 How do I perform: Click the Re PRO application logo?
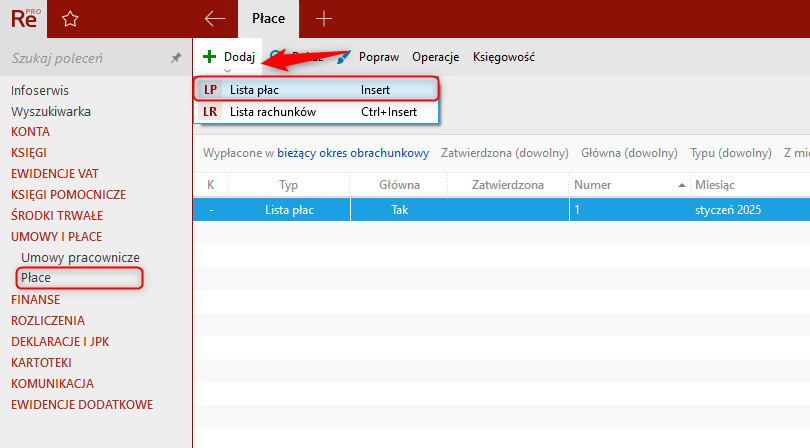tap(24, 19)
